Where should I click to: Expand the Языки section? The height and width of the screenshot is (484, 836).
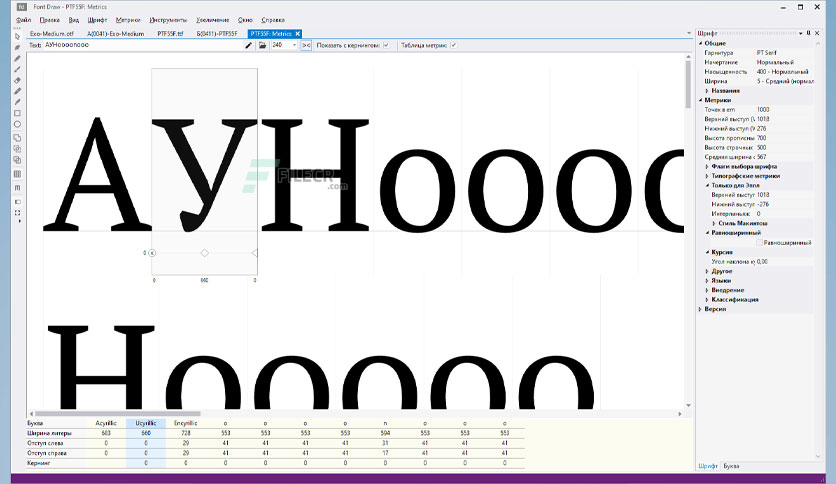tap(708, 281)
